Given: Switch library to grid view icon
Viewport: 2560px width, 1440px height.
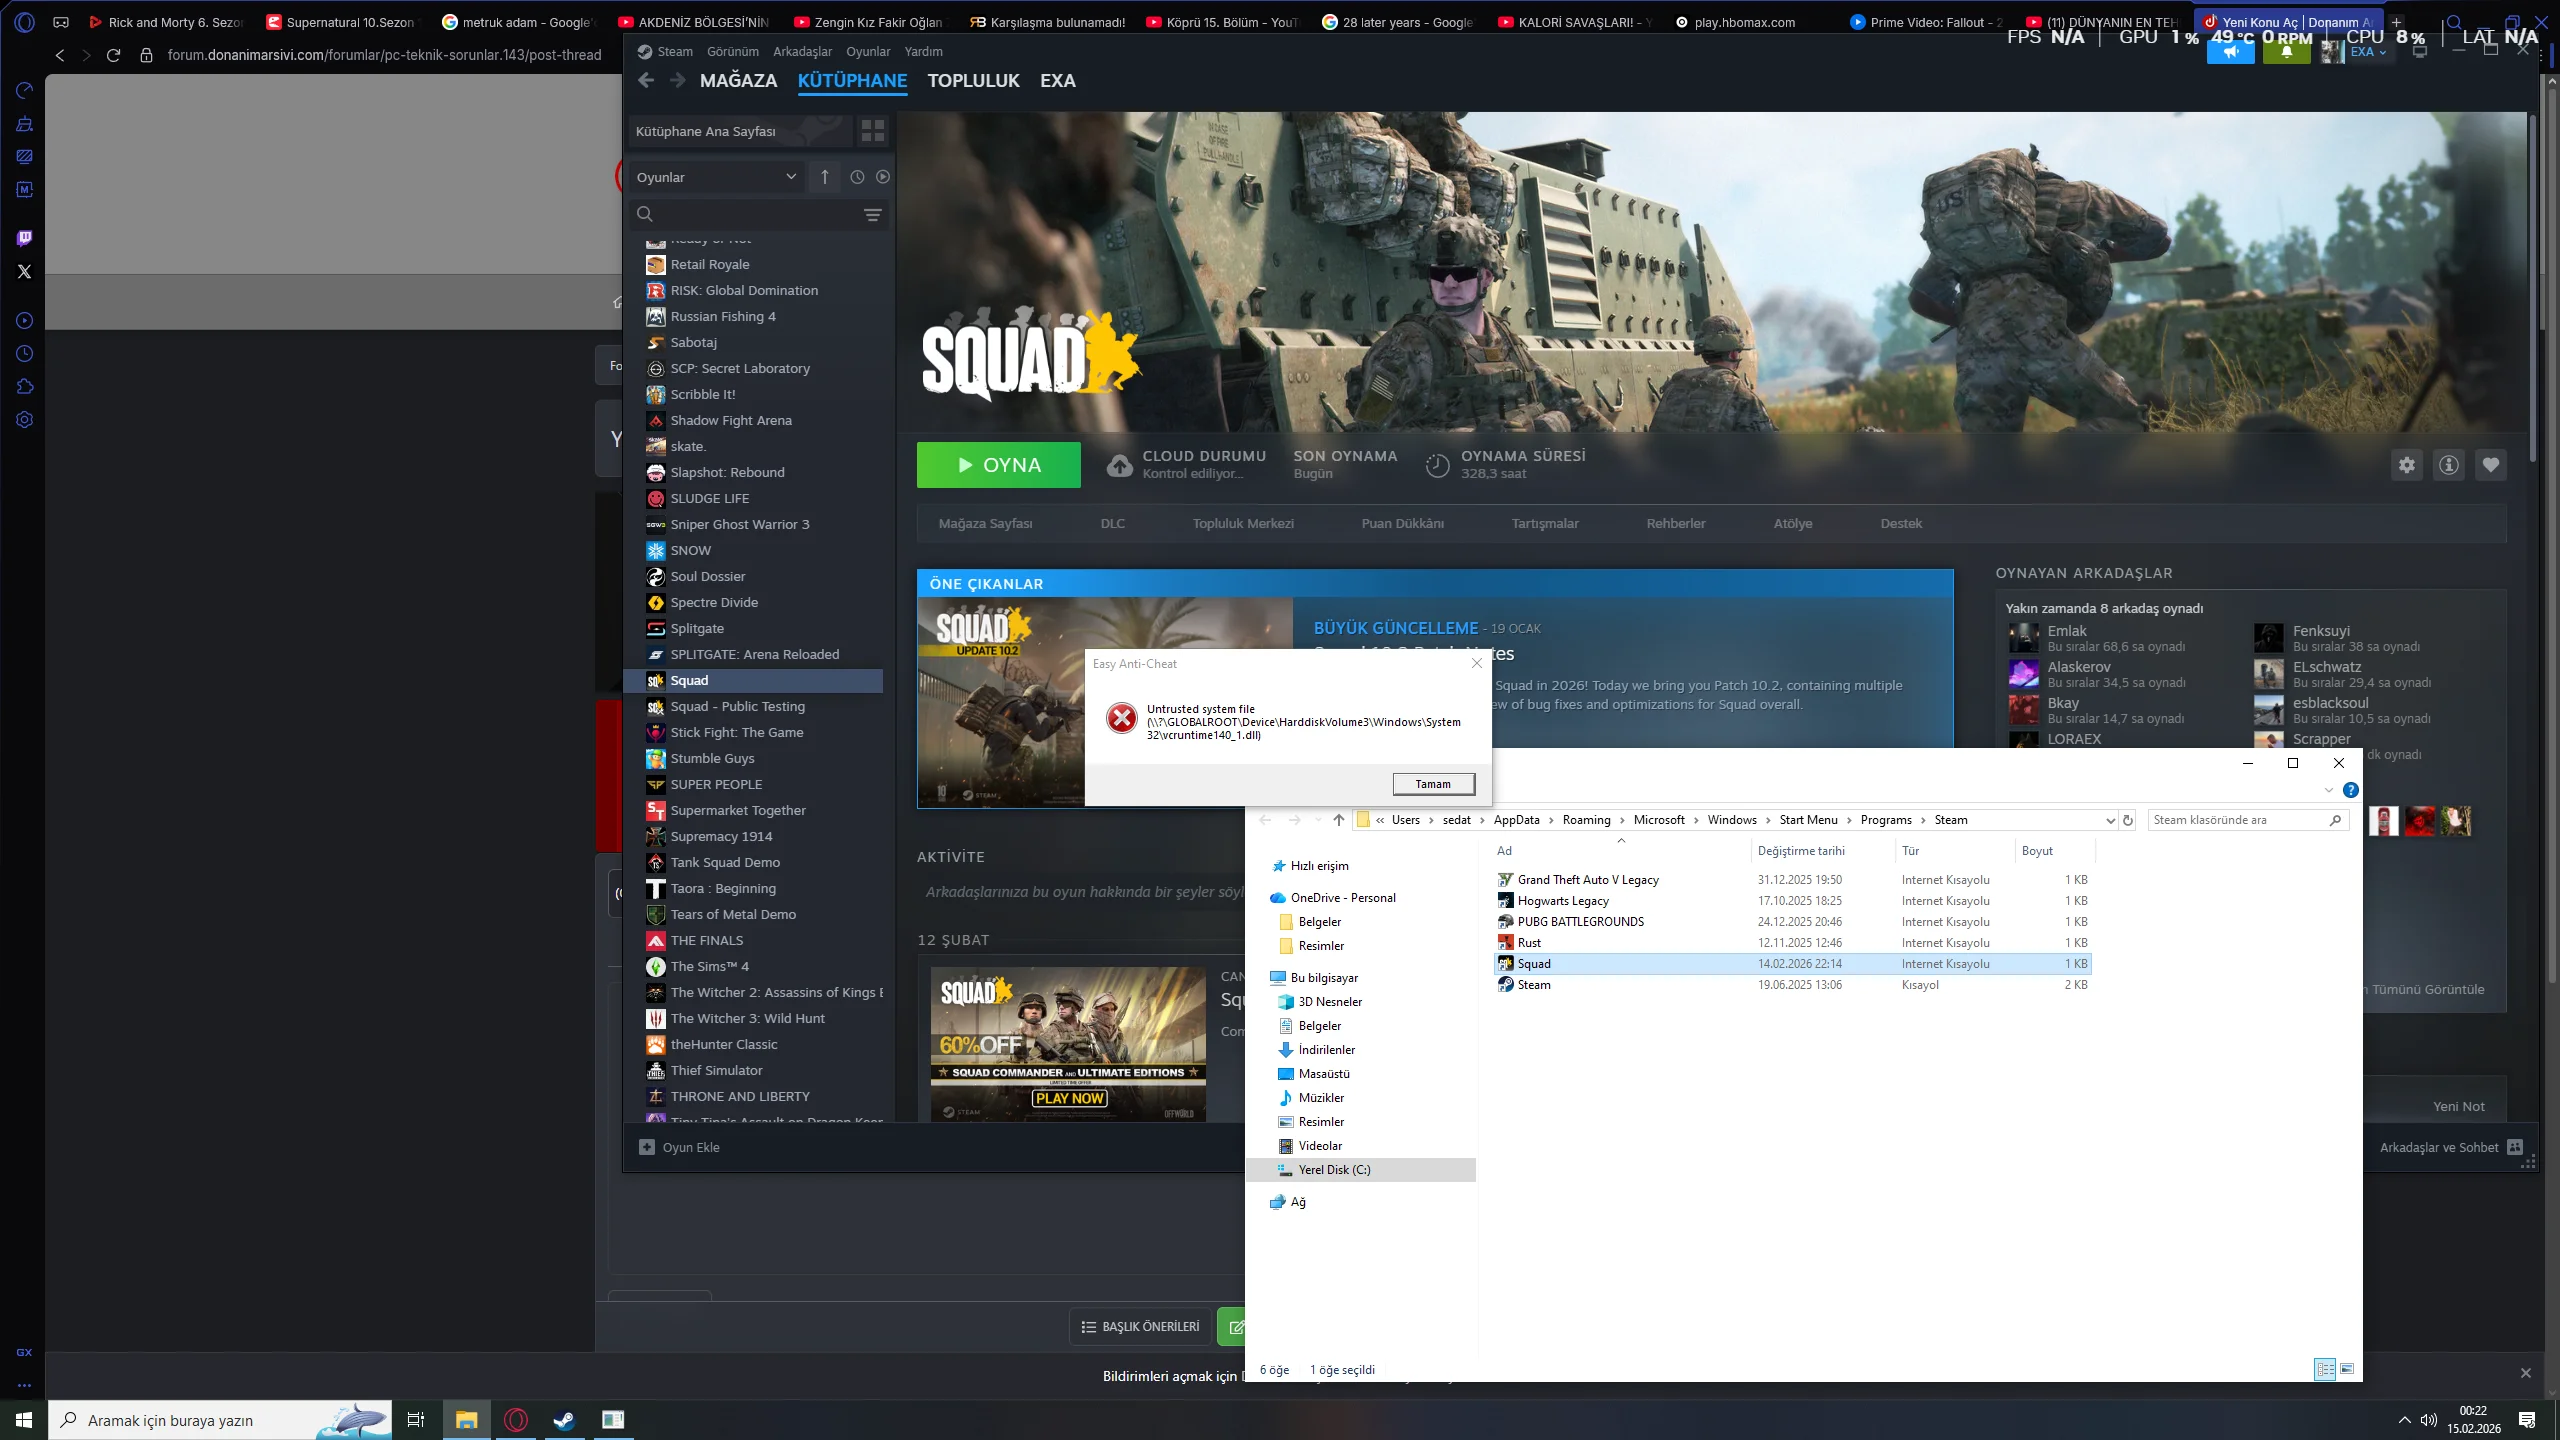Looking at the screenshot, I should pos(872,131).
